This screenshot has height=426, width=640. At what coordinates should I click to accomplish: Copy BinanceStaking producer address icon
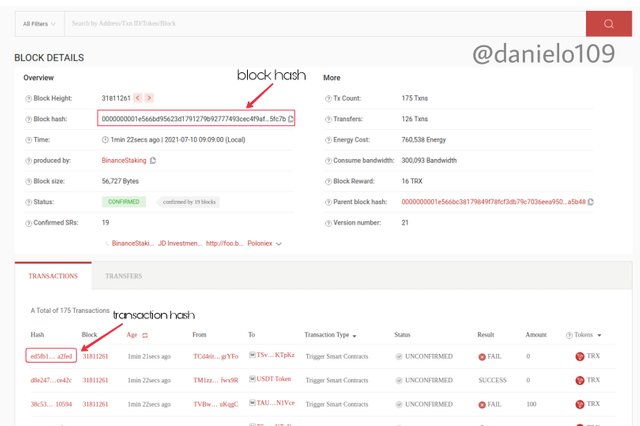click(153, 160)
